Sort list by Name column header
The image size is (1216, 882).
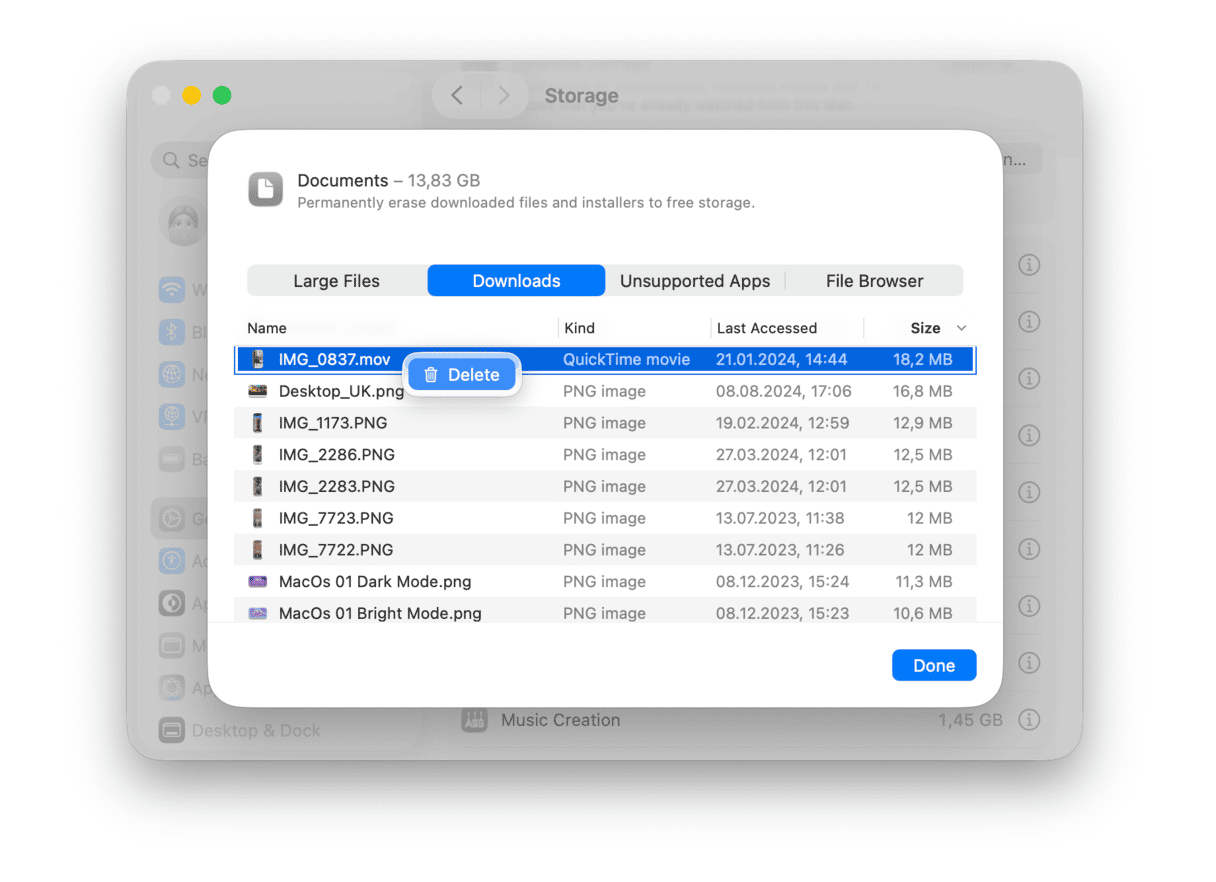[267, 328]
